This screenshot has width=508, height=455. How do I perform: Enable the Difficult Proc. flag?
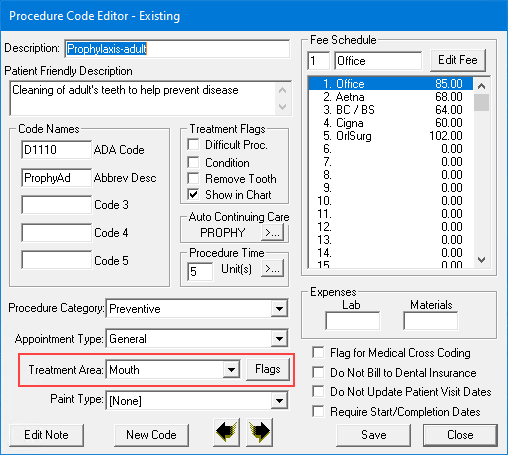pyautogui.click(x=193, y=145)
